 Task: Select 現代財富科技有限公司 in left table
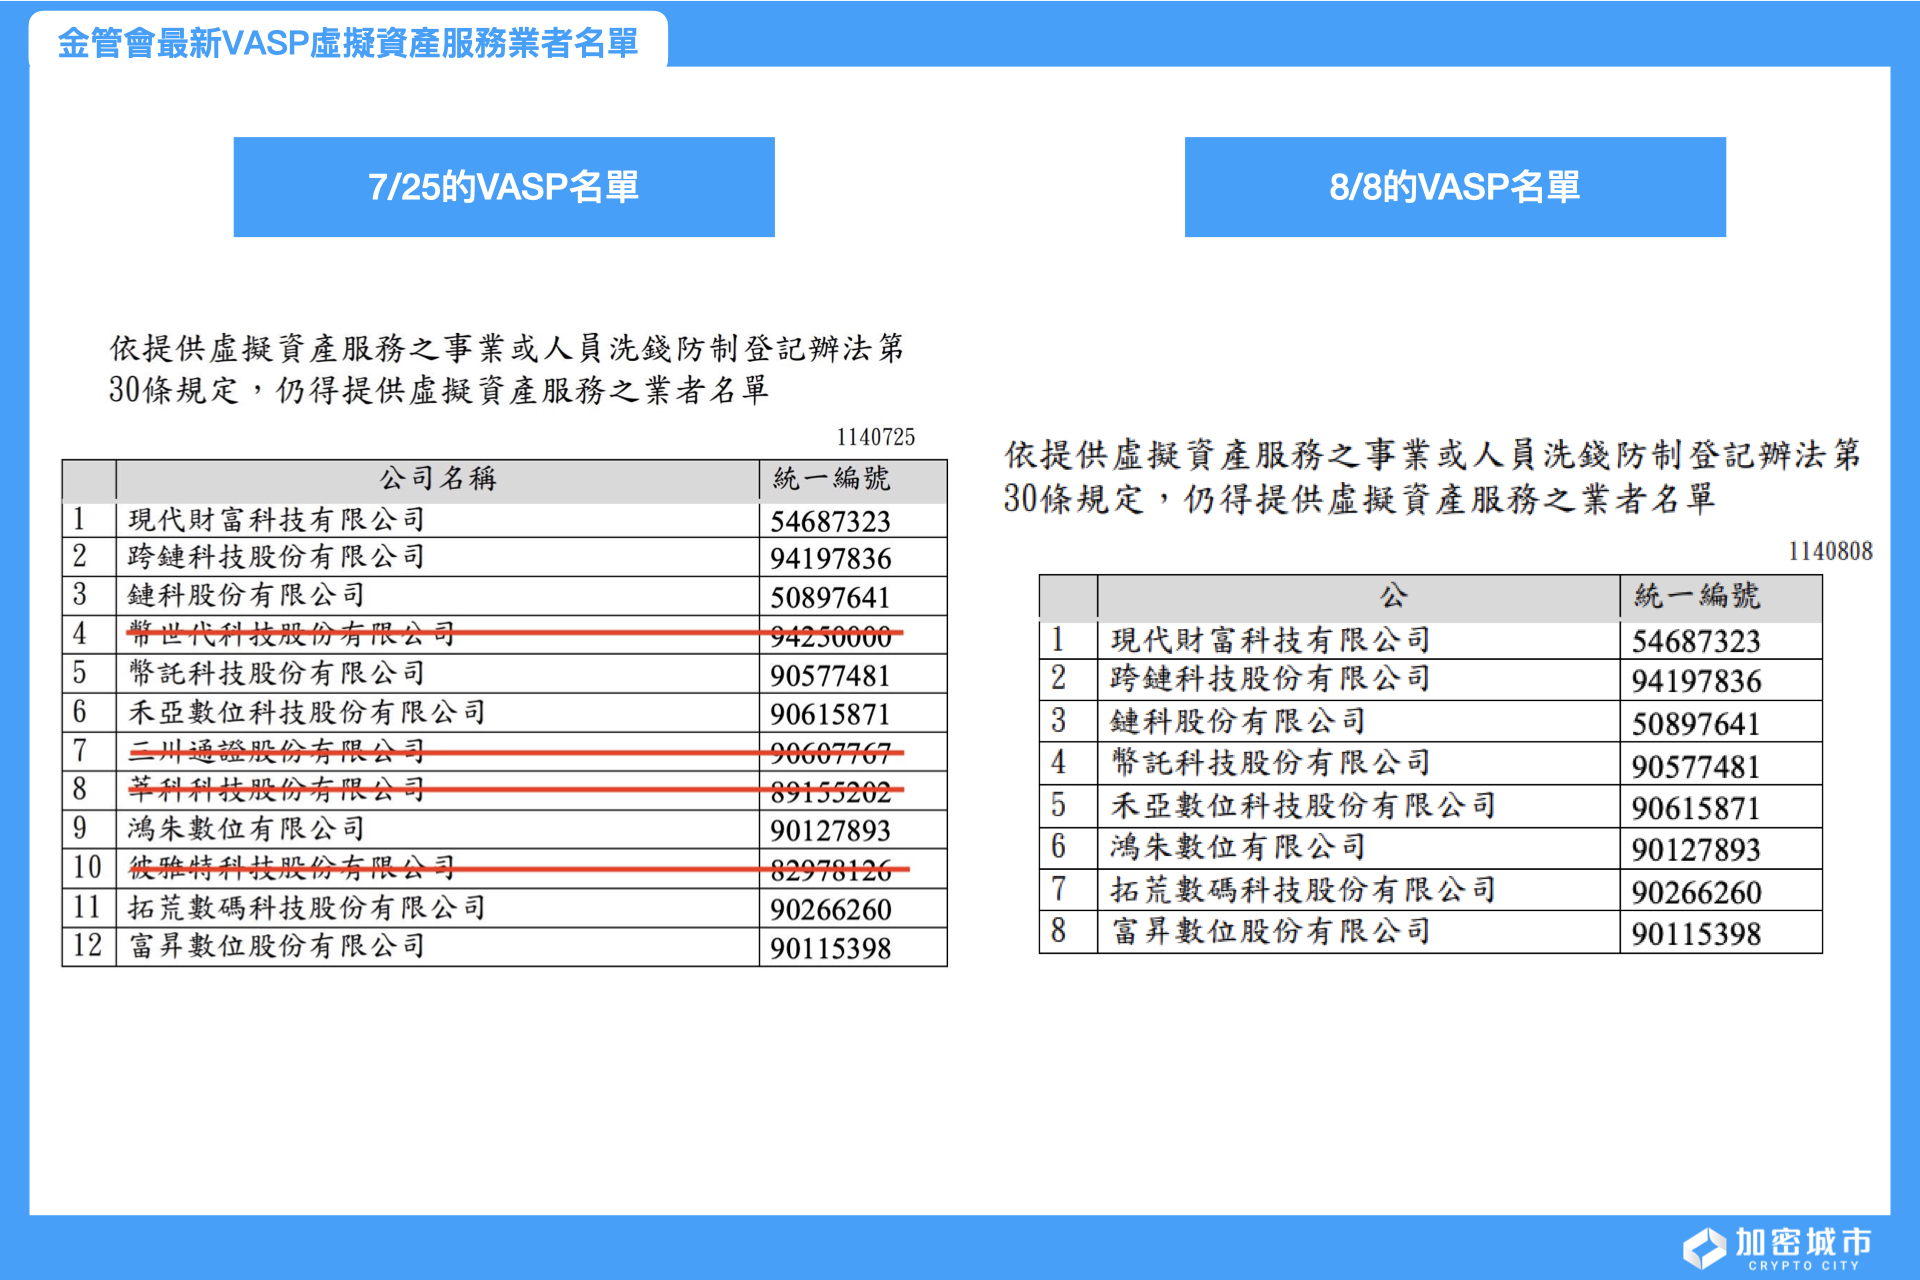point(277,518)
